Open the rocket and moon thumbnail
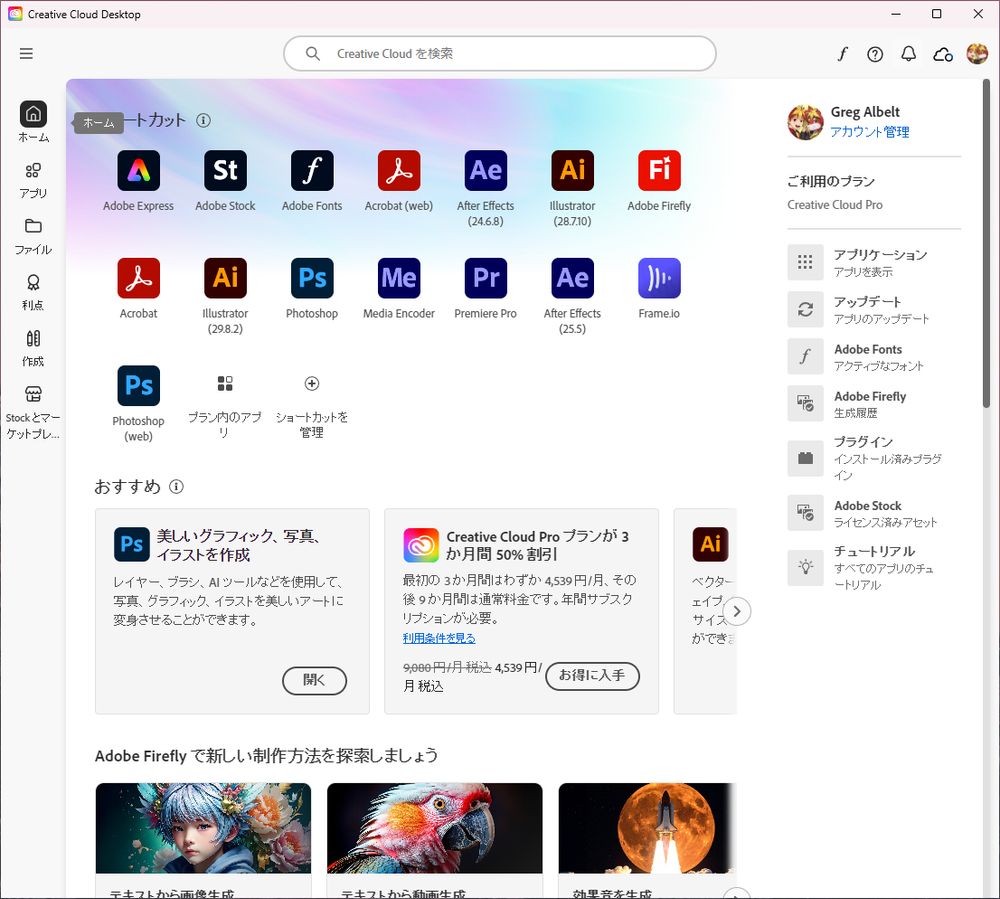This screenshot has height=899, width=1000. click(x=647, y=828)
